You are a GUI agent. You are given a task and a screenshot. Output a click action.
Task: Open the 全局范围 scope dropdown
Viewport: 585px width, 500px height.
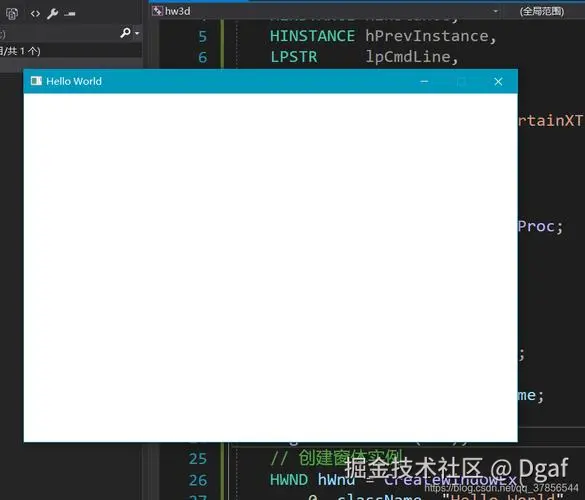click(542, 11)
